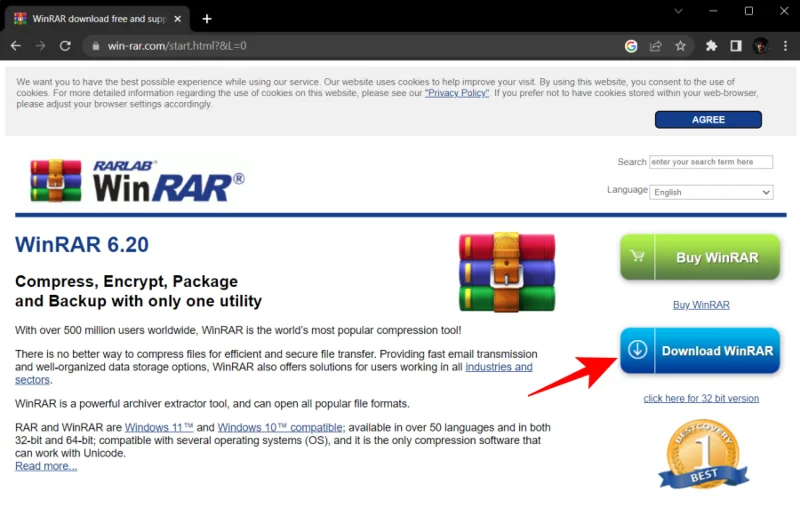
Task: Open the 32 bit version link
Action: coord(701,398)
